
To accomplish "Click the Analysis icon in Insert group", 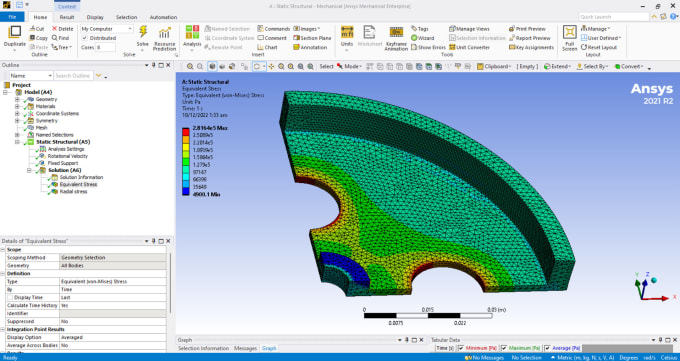I will 192,33.
